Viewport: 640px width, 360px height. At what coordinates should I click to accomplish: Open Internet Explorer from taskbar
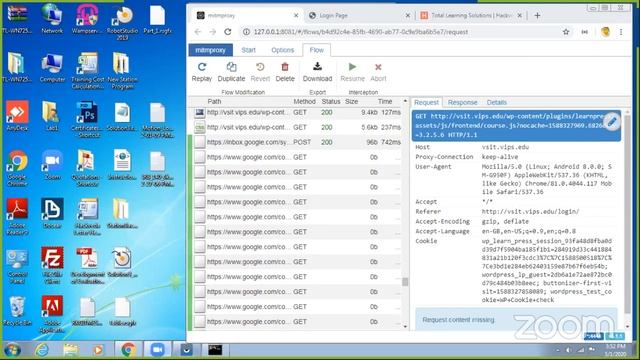(42, 350)
